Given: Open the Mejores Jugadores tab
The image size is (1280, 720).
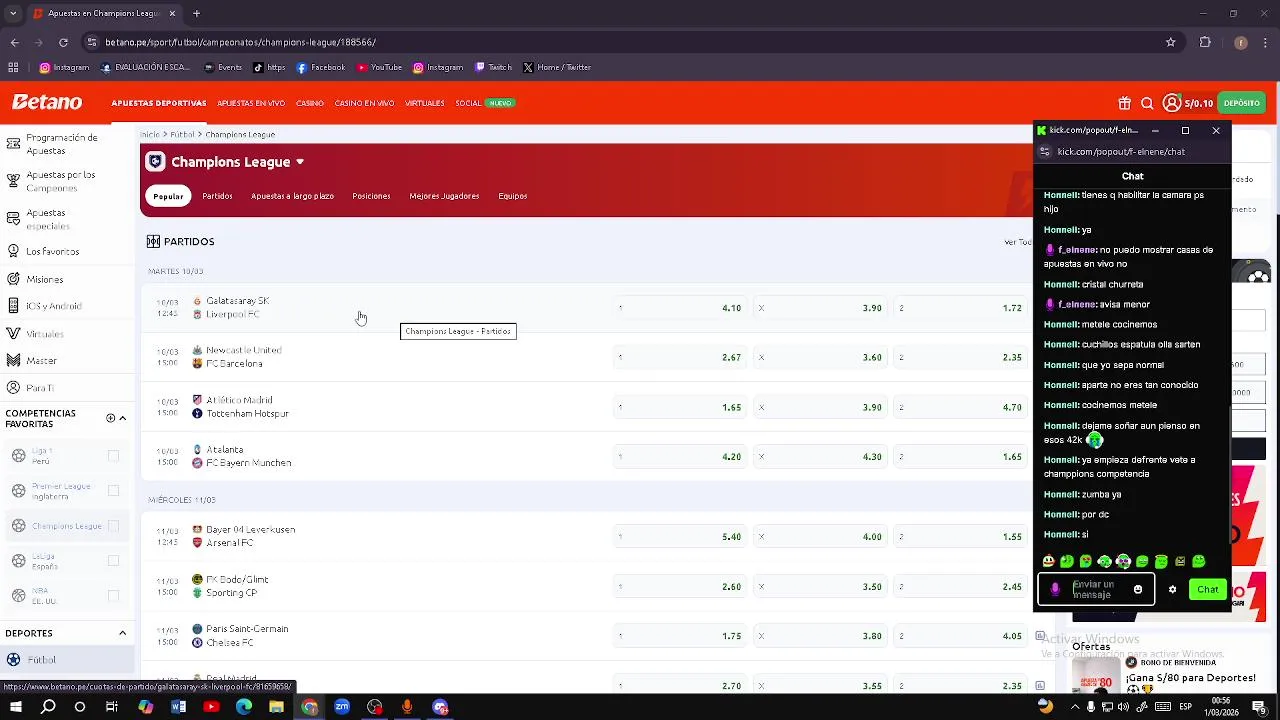Looking at the screenshot, I should click(x=444, y=196).
